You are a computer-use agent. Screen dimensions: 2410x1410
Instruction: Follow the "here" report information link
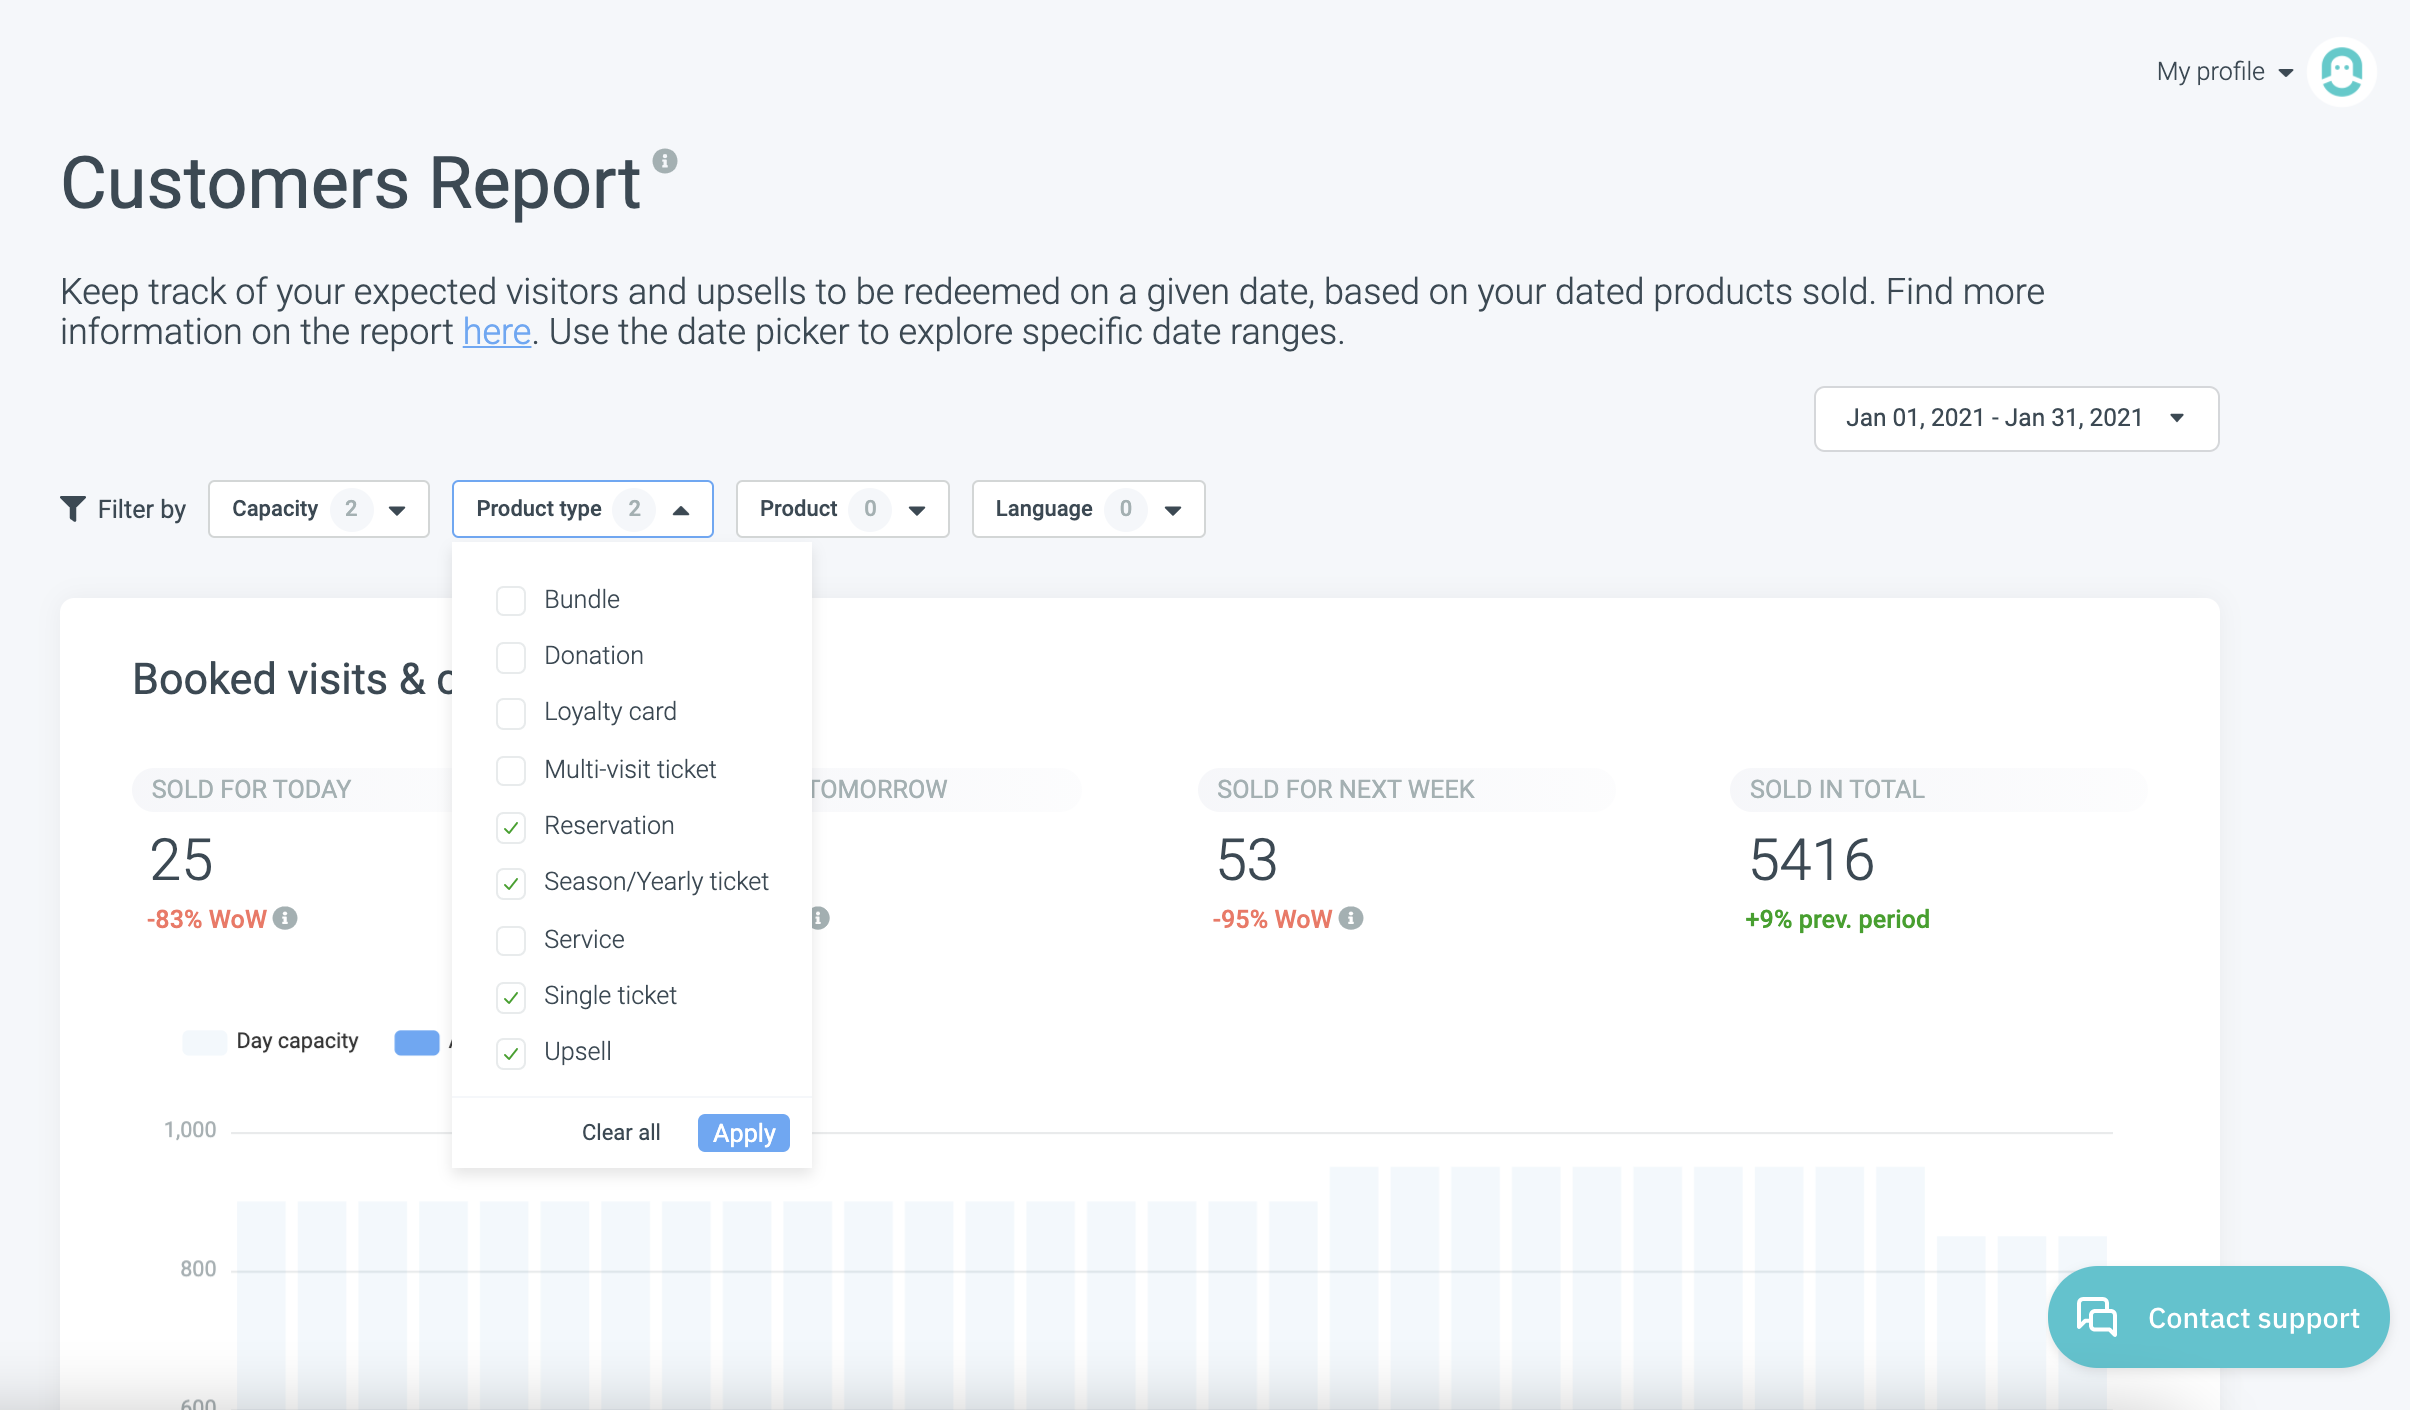click(x=496, y=332)
